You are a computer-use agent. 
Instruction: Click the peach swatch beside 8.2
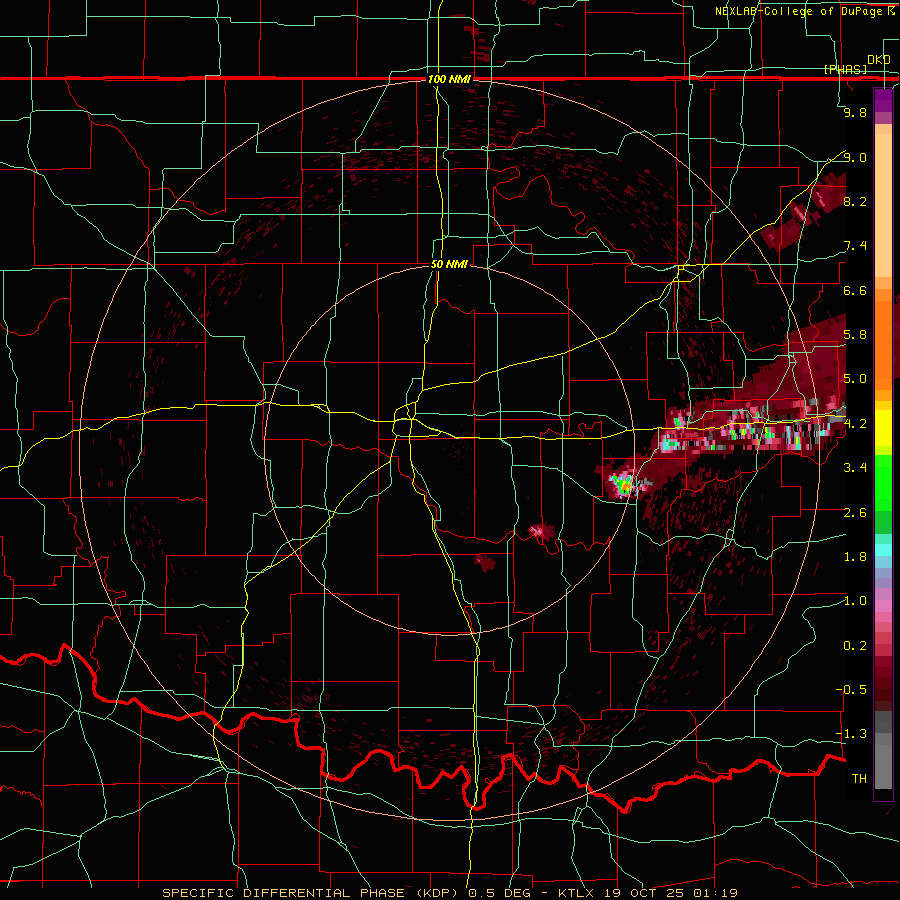tap(883, 205)
